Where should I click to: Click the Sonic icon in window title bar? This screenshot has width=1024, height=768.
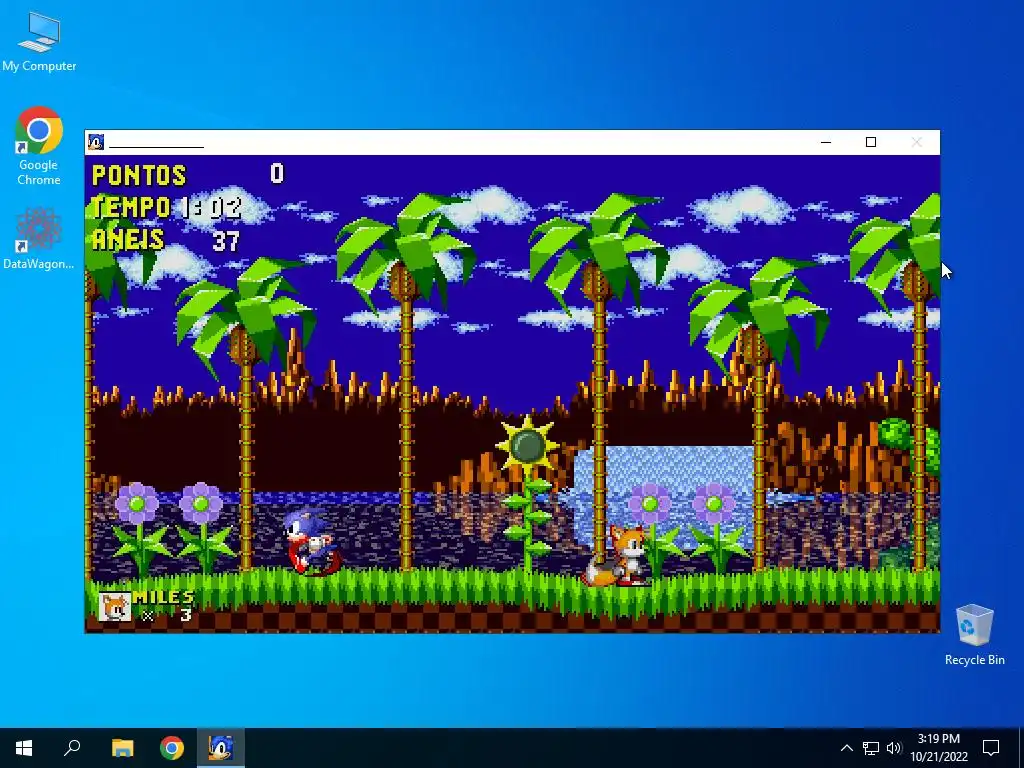pos(97,142)
